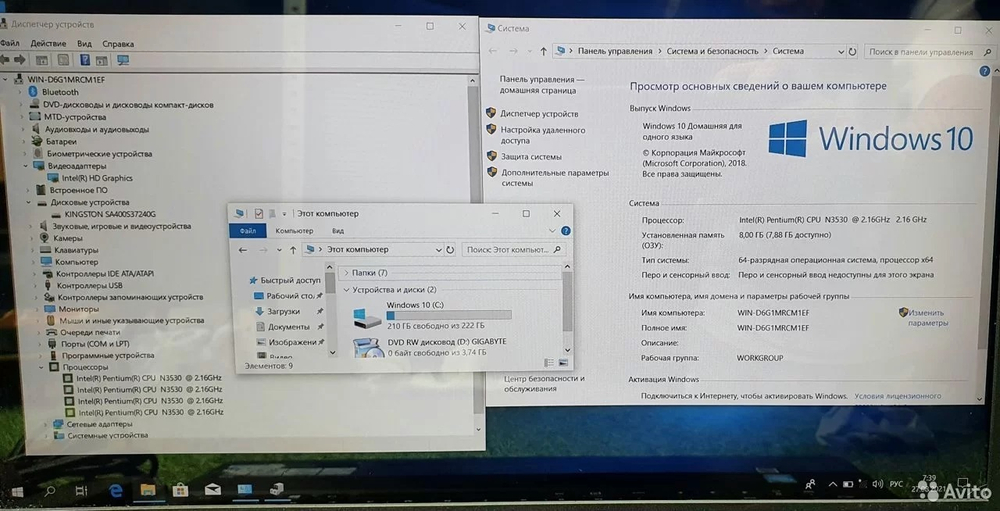Image resolution: width=1000 pixels, height=511 pixels.
Task: Collapse Устройства и диски (2) group
Action: click(346, 290)
